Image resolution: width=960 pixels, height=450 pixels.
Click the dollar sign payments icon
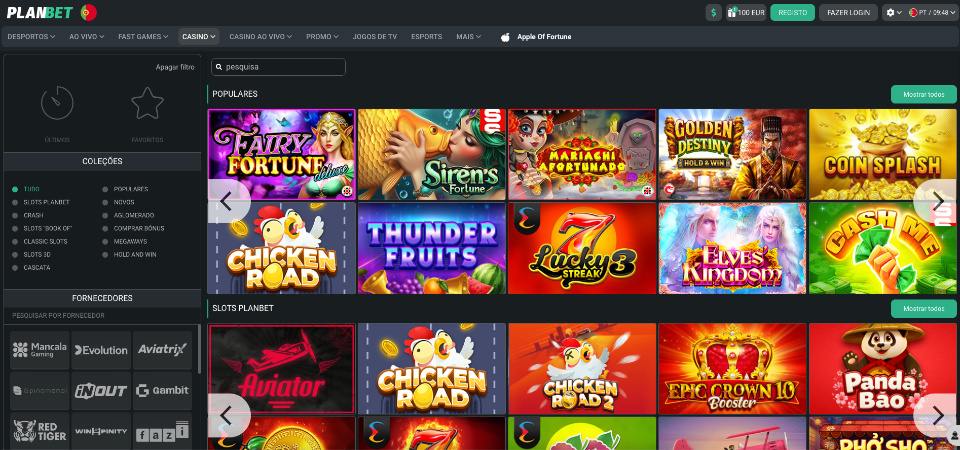tap(713, 12)
